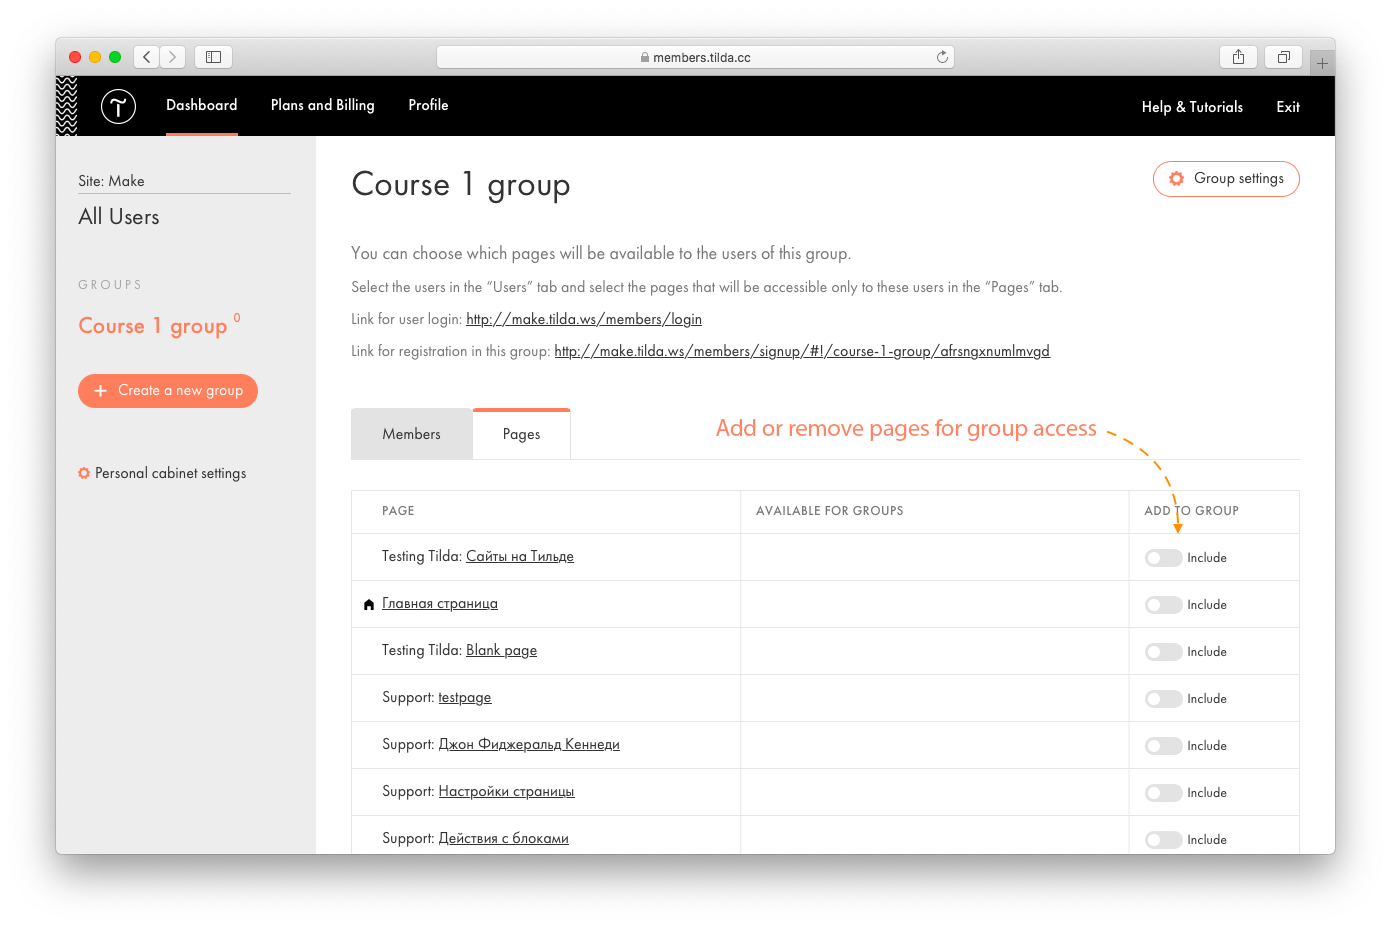
Task: Toggle the Safari sidebar button
Action: click(x=213, y=57)
